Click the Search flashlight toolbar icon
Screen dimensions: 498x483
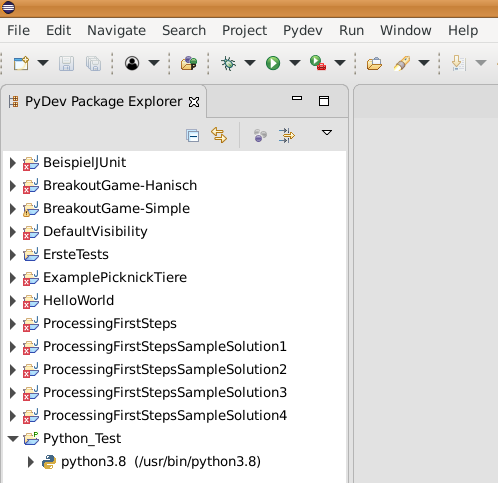[402, 63]
